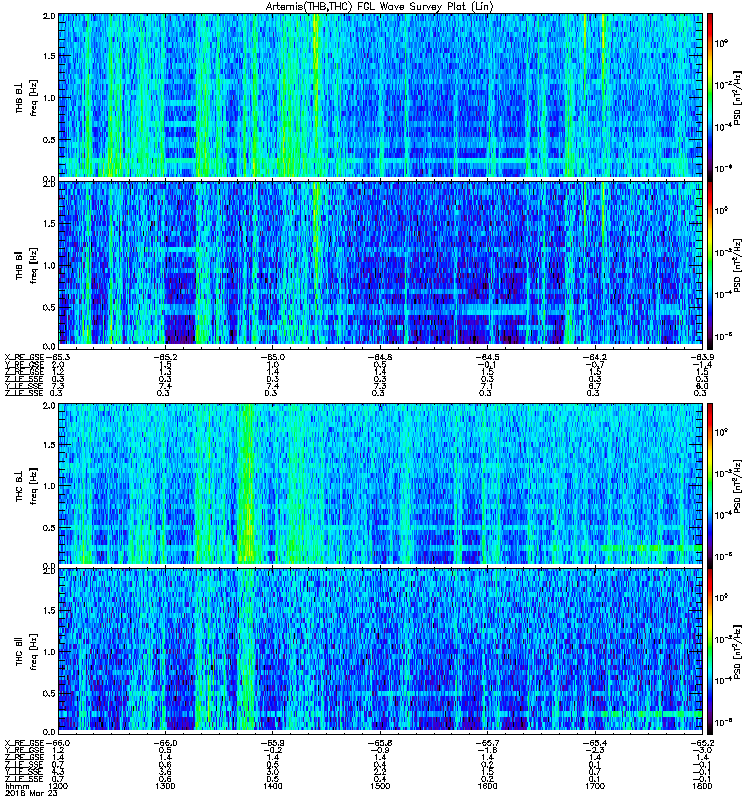
Task: Click the '1700' time label
Action: (x=594, y=786)
